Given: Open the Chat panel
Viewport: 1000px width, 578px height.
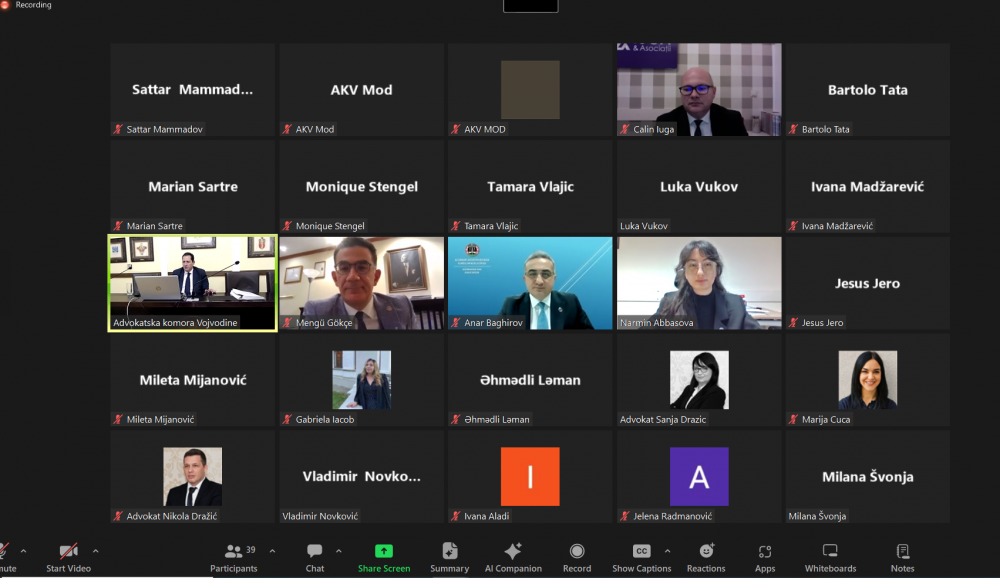Looking at the screenshot, I should pyautogui.click(x=315, y=556).
